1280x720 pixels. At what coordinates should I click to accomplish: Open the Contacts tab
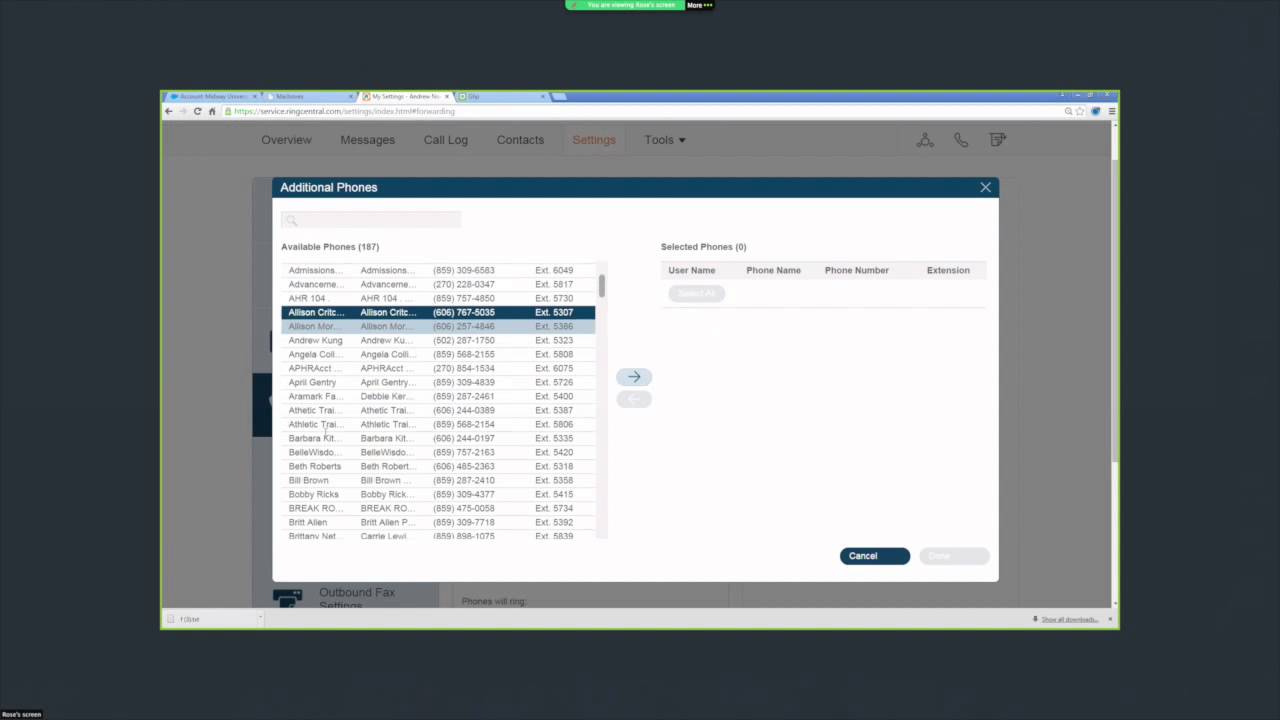coord(520,140)
